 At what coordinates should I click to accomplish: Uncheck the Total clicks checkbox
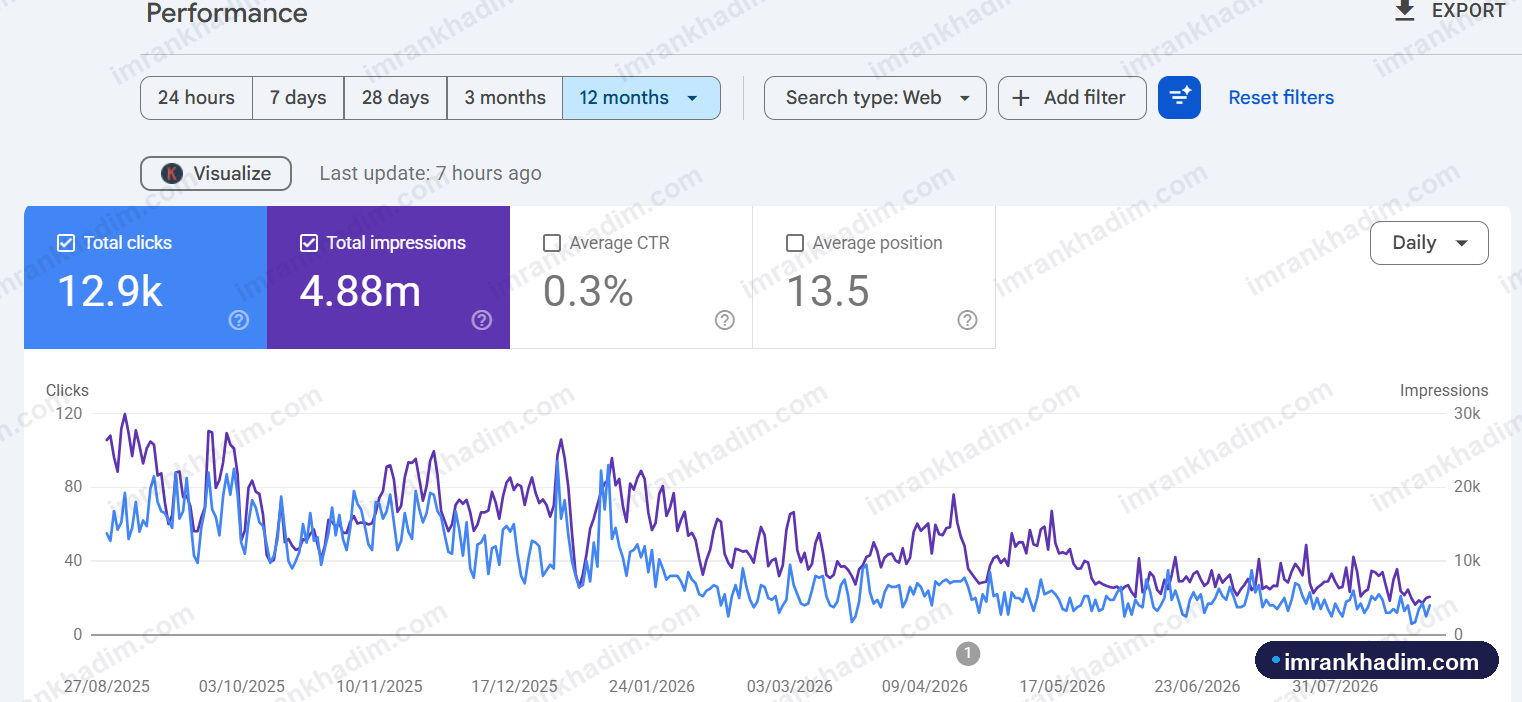66,242
